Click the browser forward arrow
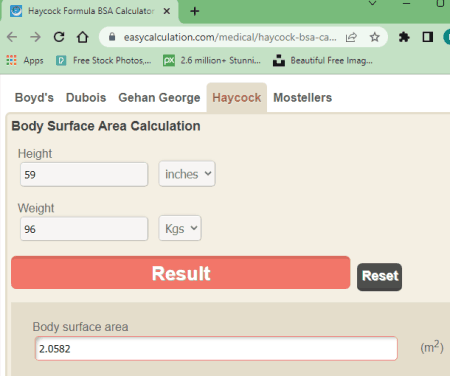This screenshot has height=376, width=450. 35,37
